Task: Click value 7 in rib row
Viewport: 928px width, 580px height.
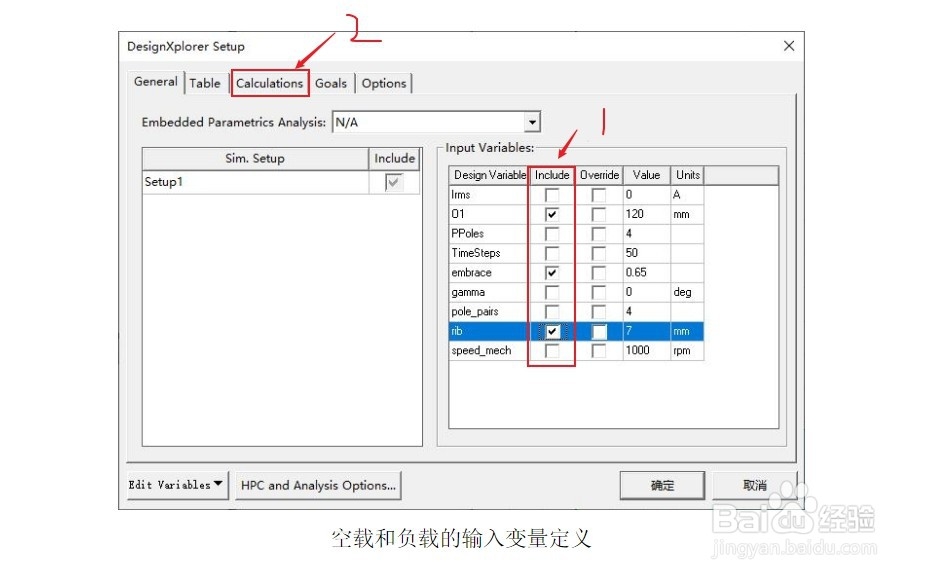Action: coord(629,331)
